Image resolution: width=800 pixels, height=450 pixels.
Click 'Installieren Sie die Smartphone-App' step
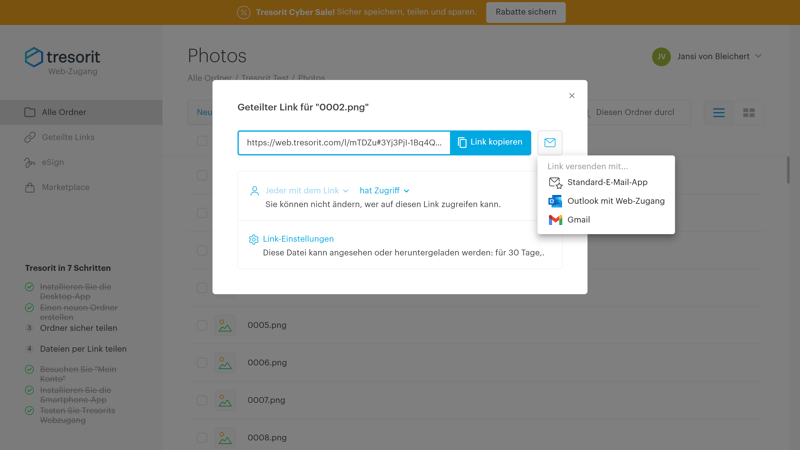pyautogui.click(x=76, y=395)
